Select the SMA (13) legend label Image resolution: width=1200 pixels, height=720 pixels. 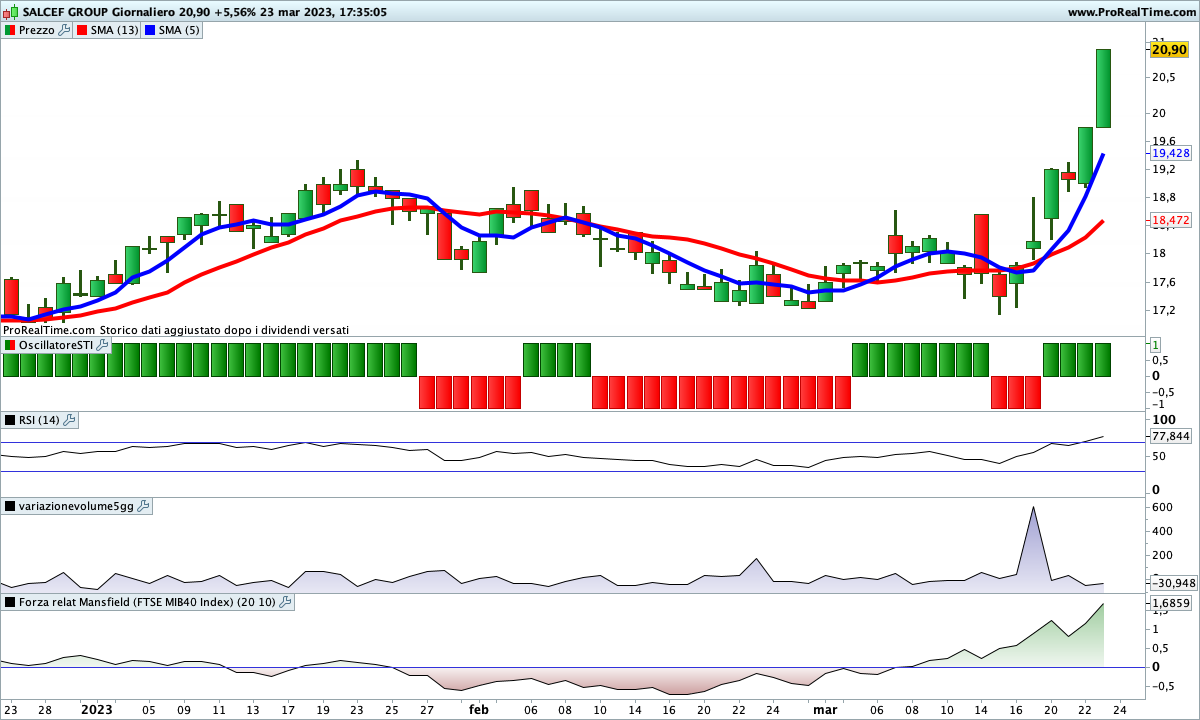pyautogui.click(x=115, y=30)
